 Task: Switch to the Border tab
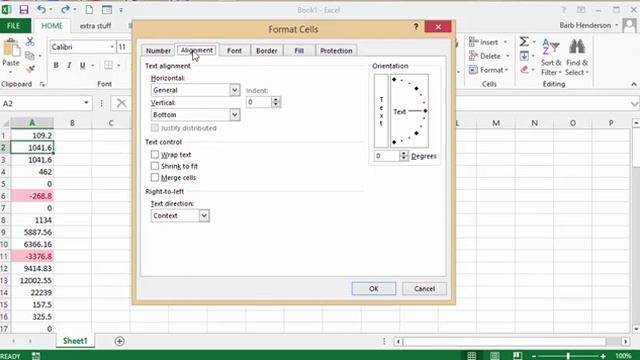point(267,51)
